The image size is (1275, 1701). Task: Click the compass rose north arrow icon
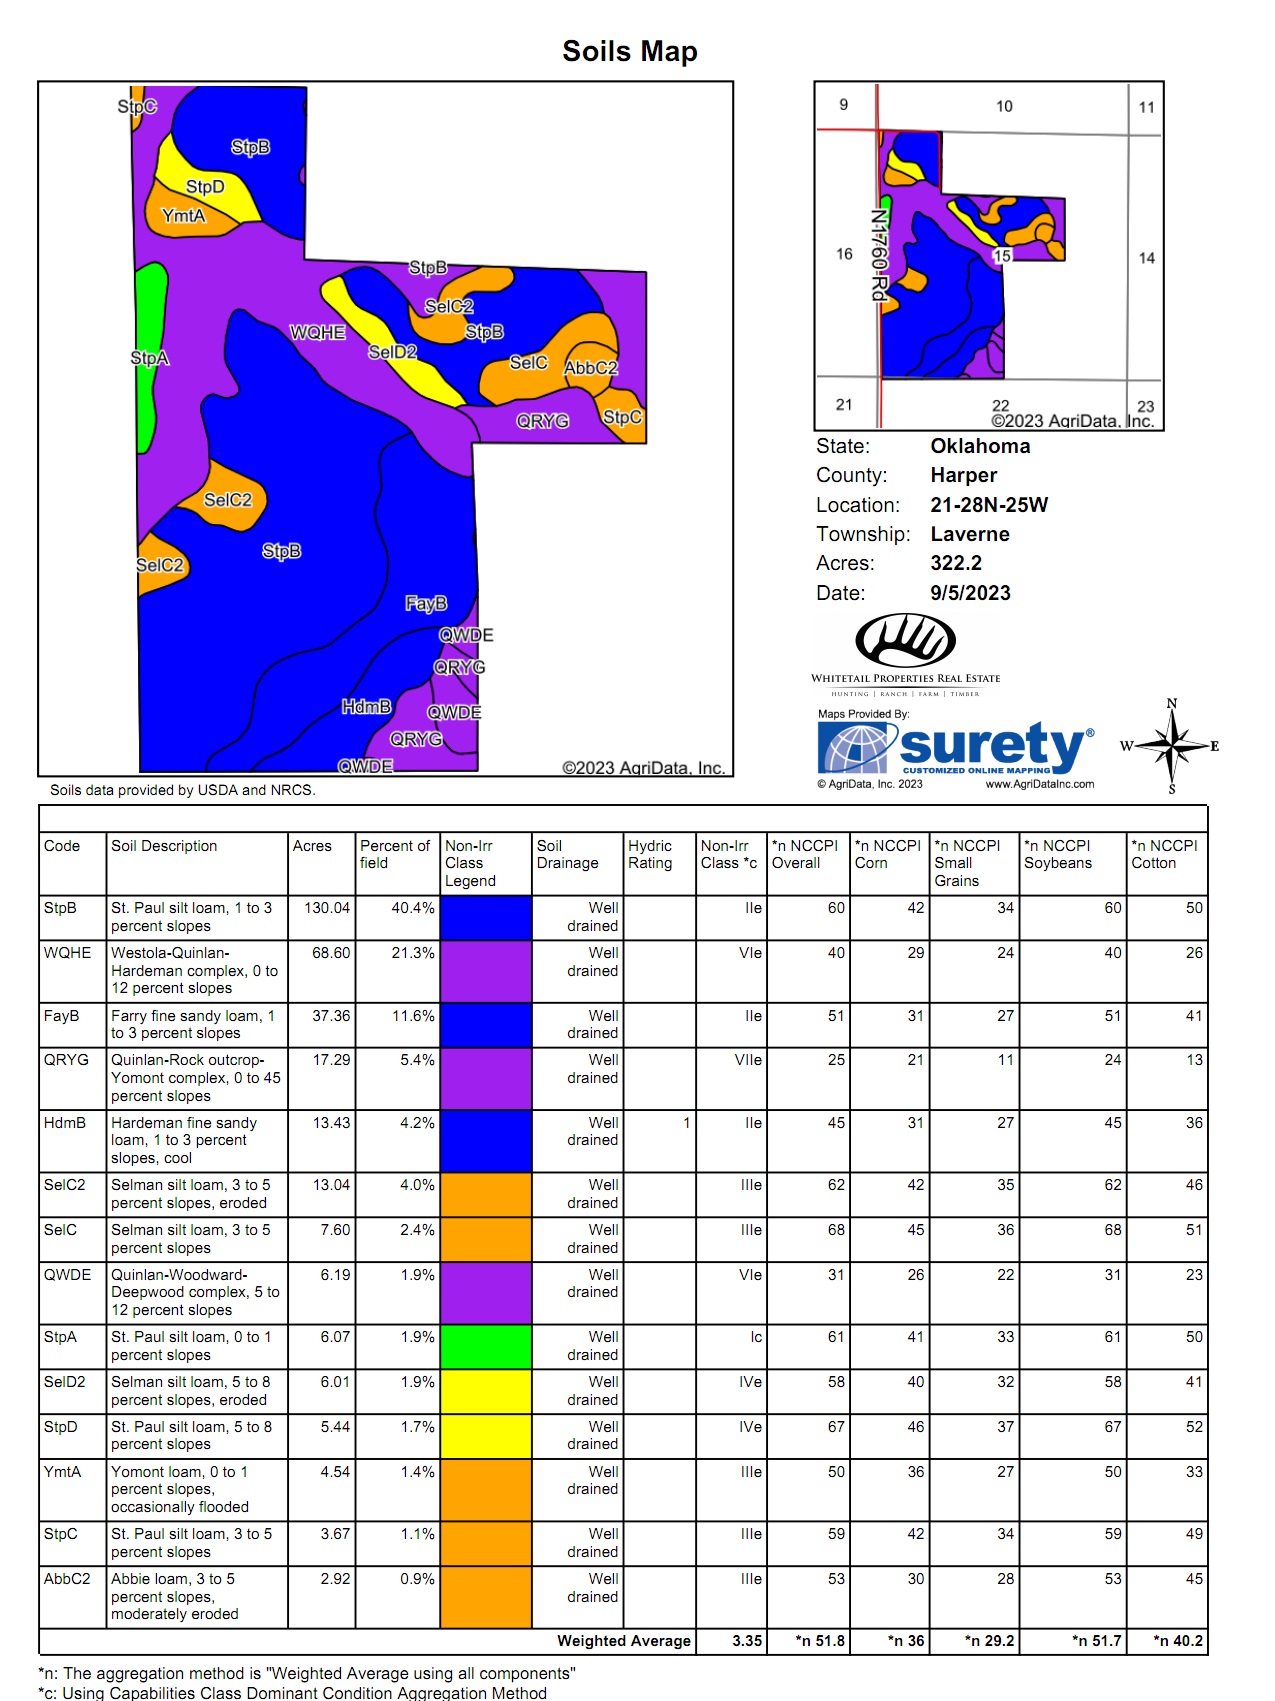1172,747
